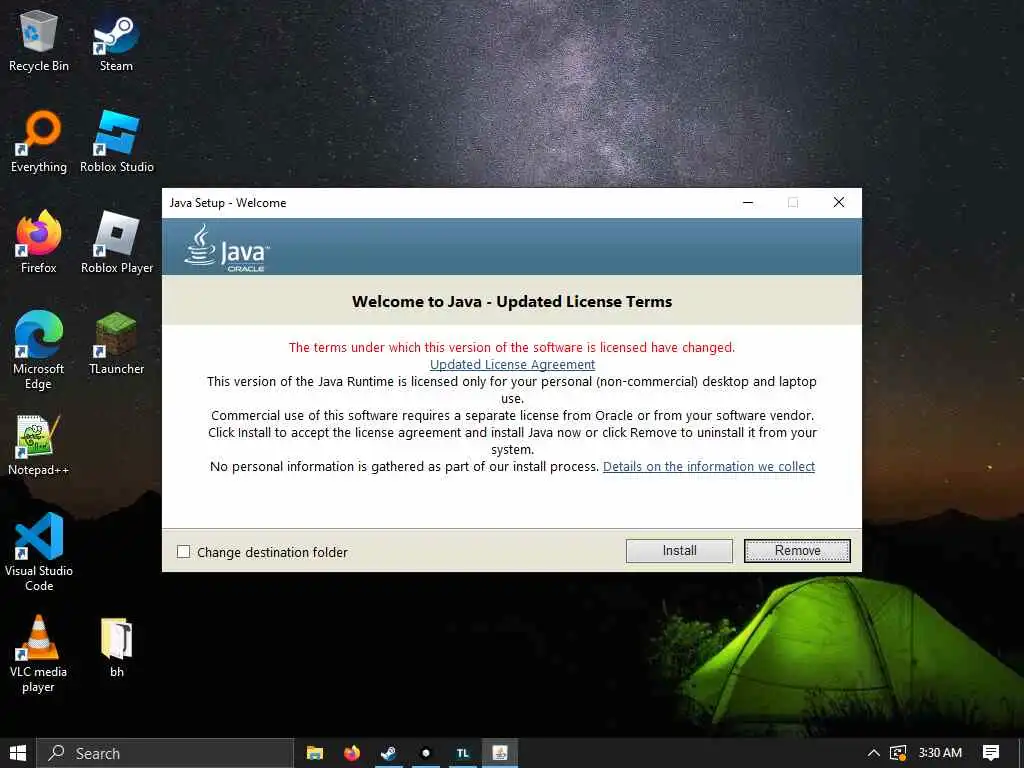Switch to Steam in the taskbar
The width and height of the screenshot is (1024, 768).
pyautogui.click(x=389, y=753)
